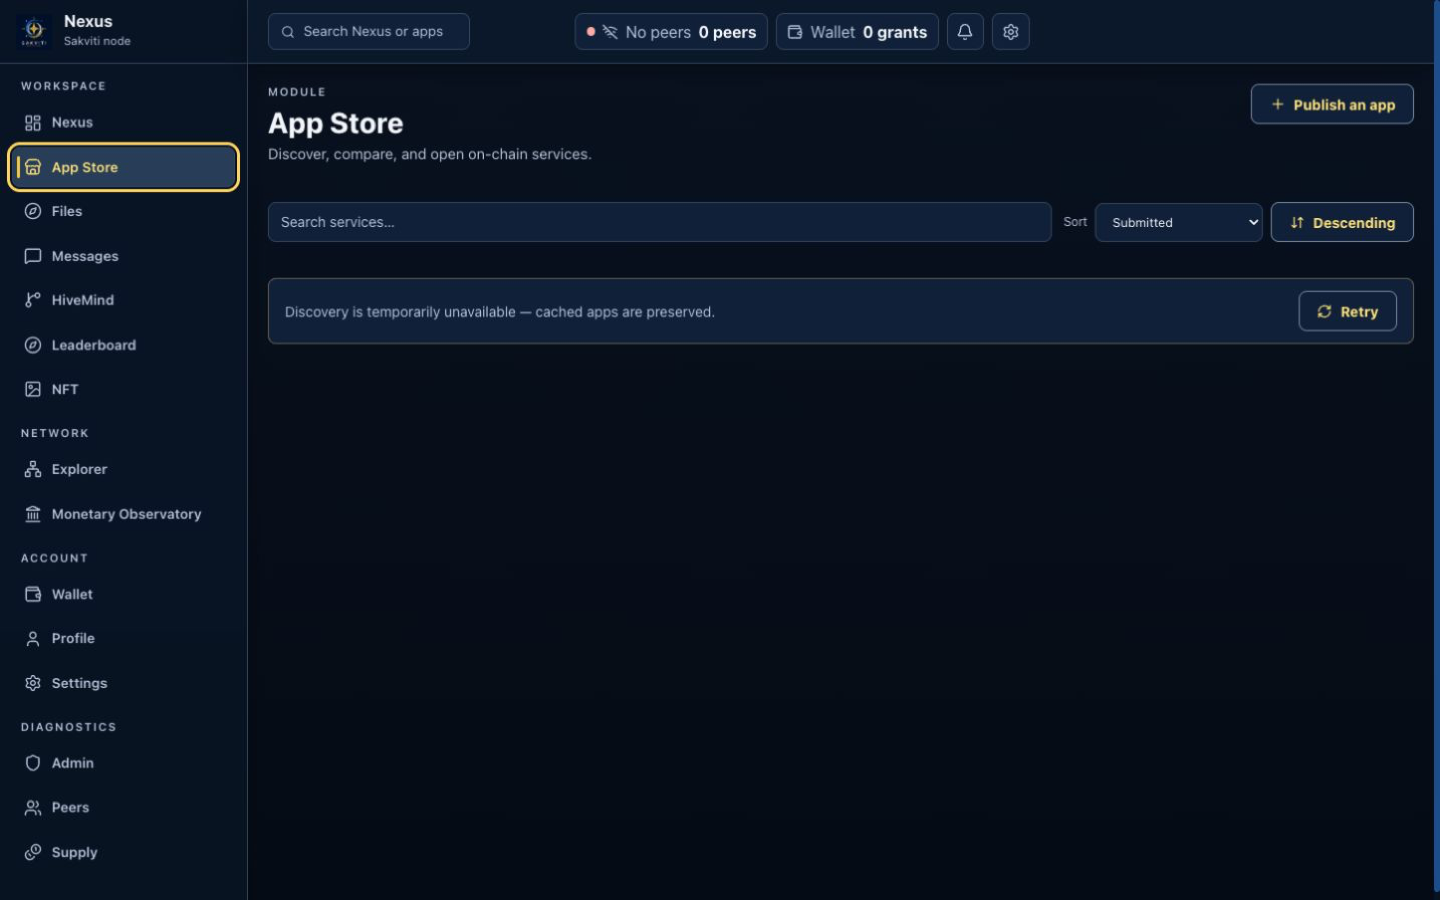
Task: Open the Monetary Observatory label
Action: (x=126, y=514)
